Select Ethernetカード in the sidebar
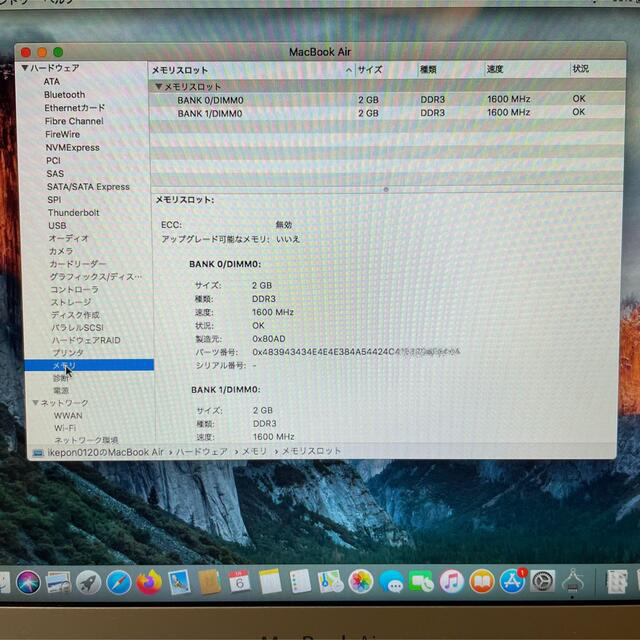The width and height of the screenshot is (640, 640). point(75,108)
